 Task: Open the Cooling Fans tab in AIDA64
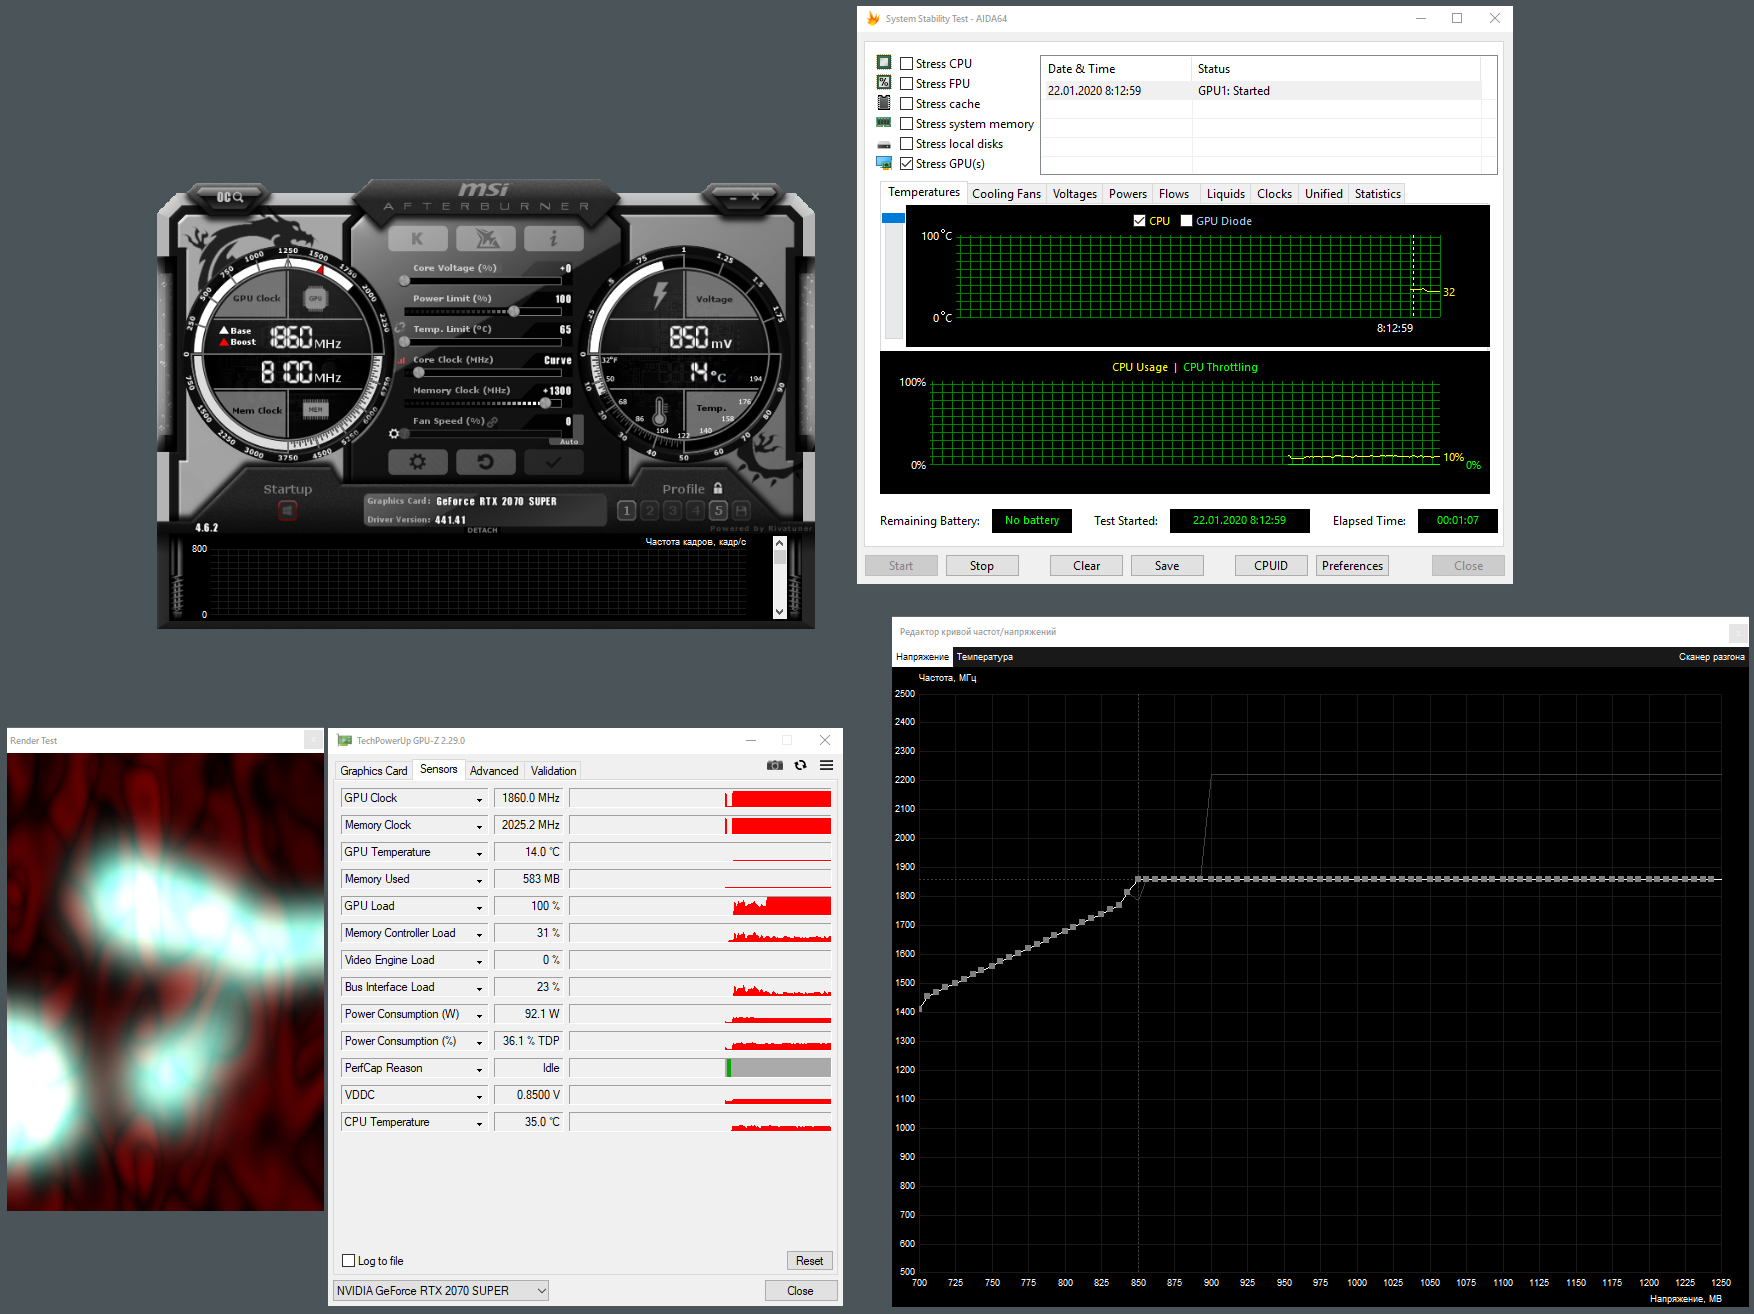1006,194
